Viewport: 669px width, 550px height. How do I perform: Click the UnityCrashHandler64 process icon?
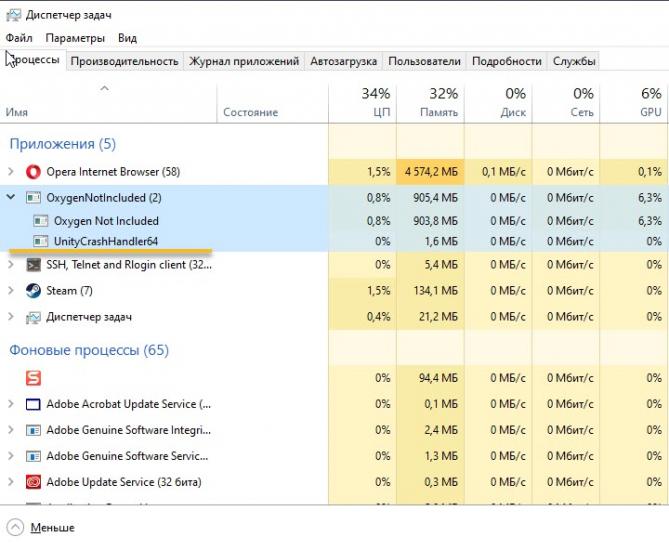tap(41, 242)
